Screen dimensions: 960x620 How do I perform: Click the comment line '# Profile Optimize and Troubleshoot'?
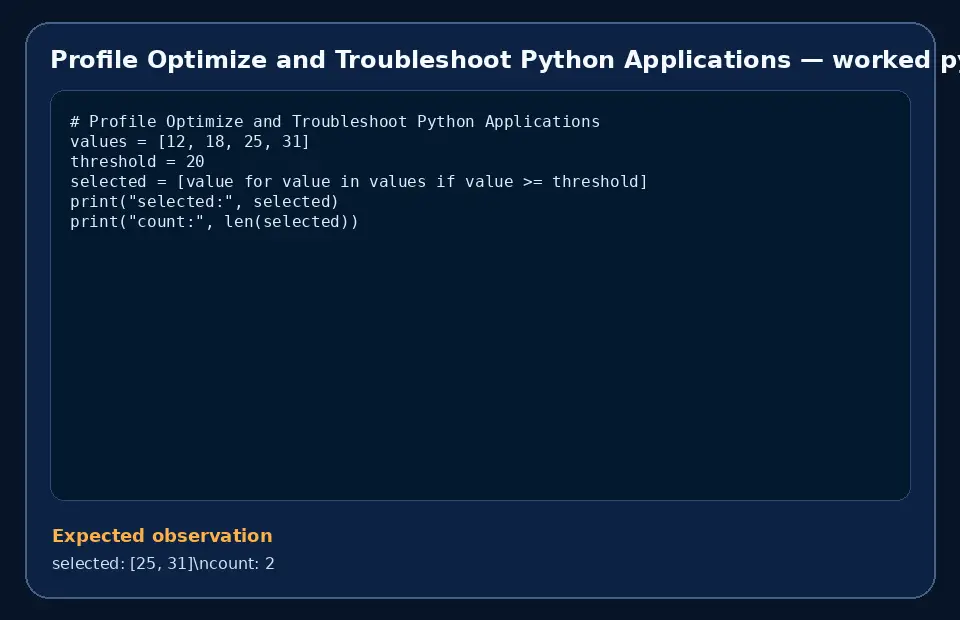click(x=335, y=122)
